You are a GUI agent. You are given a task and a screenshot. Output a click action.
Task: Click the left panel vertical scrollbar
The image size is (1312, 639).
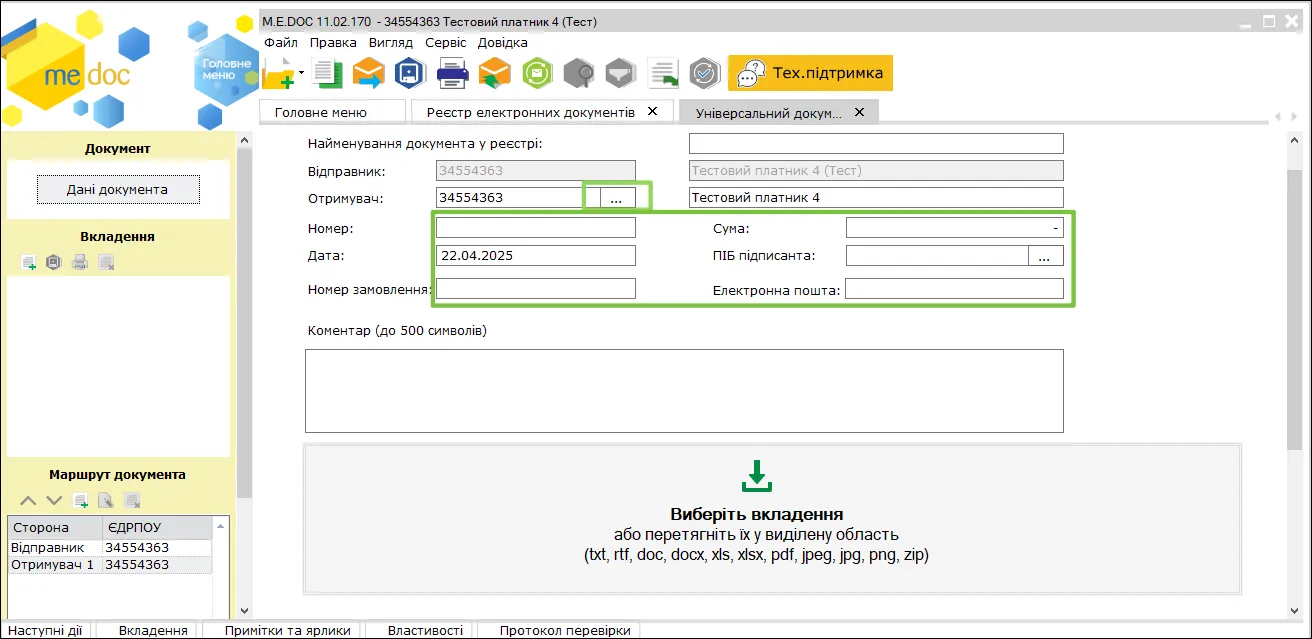[244, 325]
